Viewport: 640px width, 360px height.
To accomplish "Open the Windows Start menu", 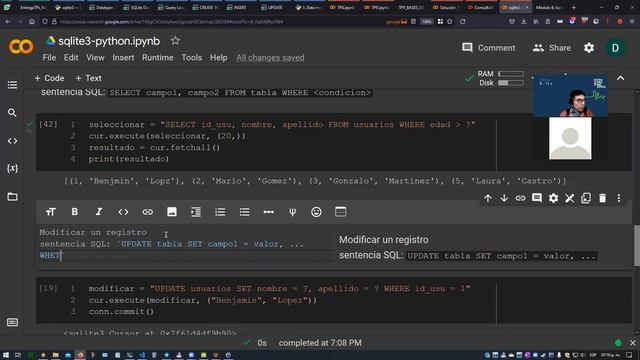I will pyautogui.click(x=6, y=355).
